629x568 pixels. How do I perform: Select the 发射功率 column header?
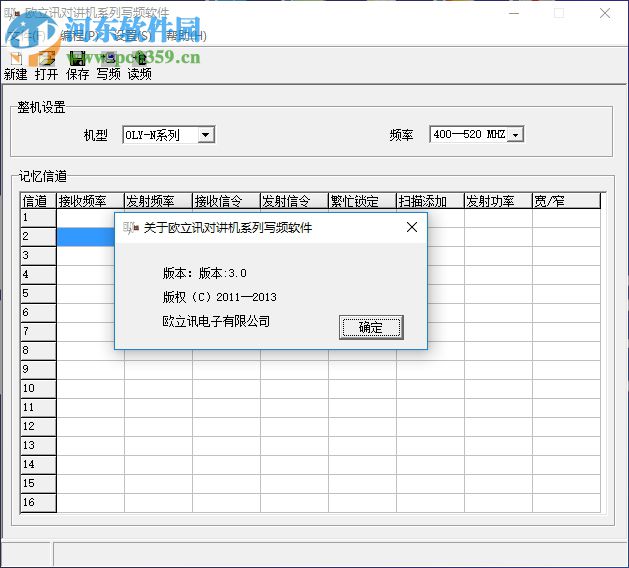click(499, 201)
